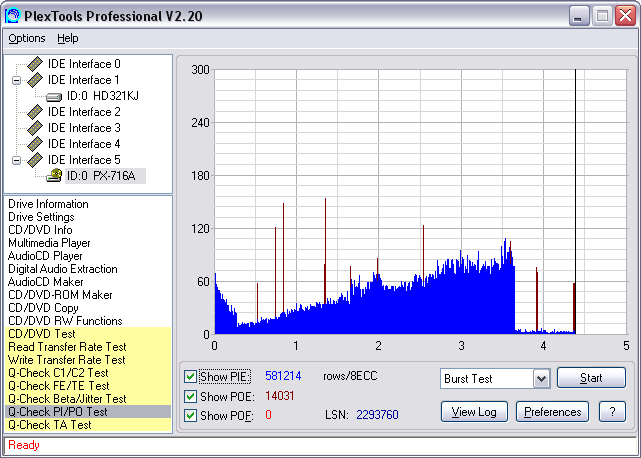Open CD/DVD Copy

coord(43,308)
